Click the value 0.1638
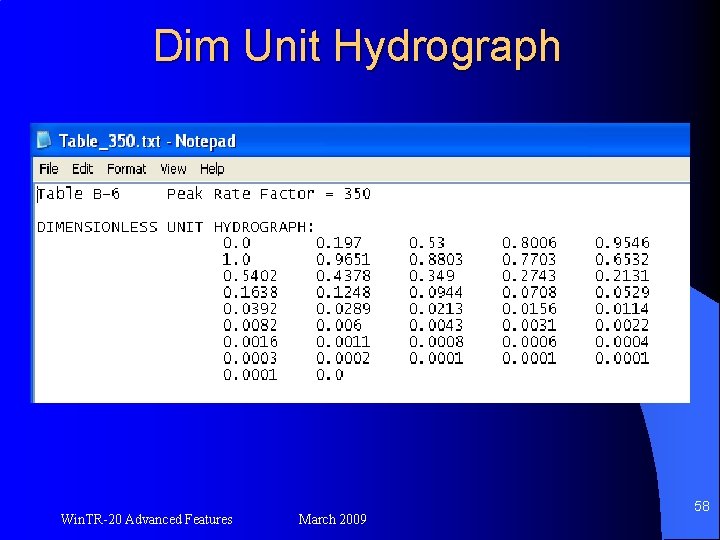The image size is (720, 540). (x=250, y=292)
